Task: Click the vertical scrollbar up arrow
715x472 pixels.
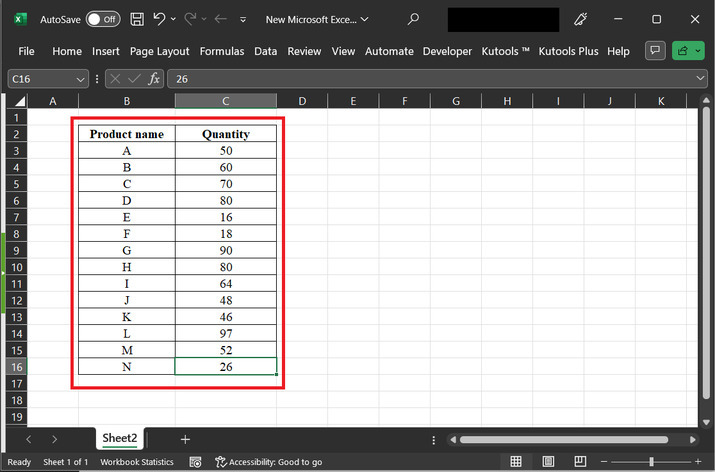Action: (x=706, y=100)
